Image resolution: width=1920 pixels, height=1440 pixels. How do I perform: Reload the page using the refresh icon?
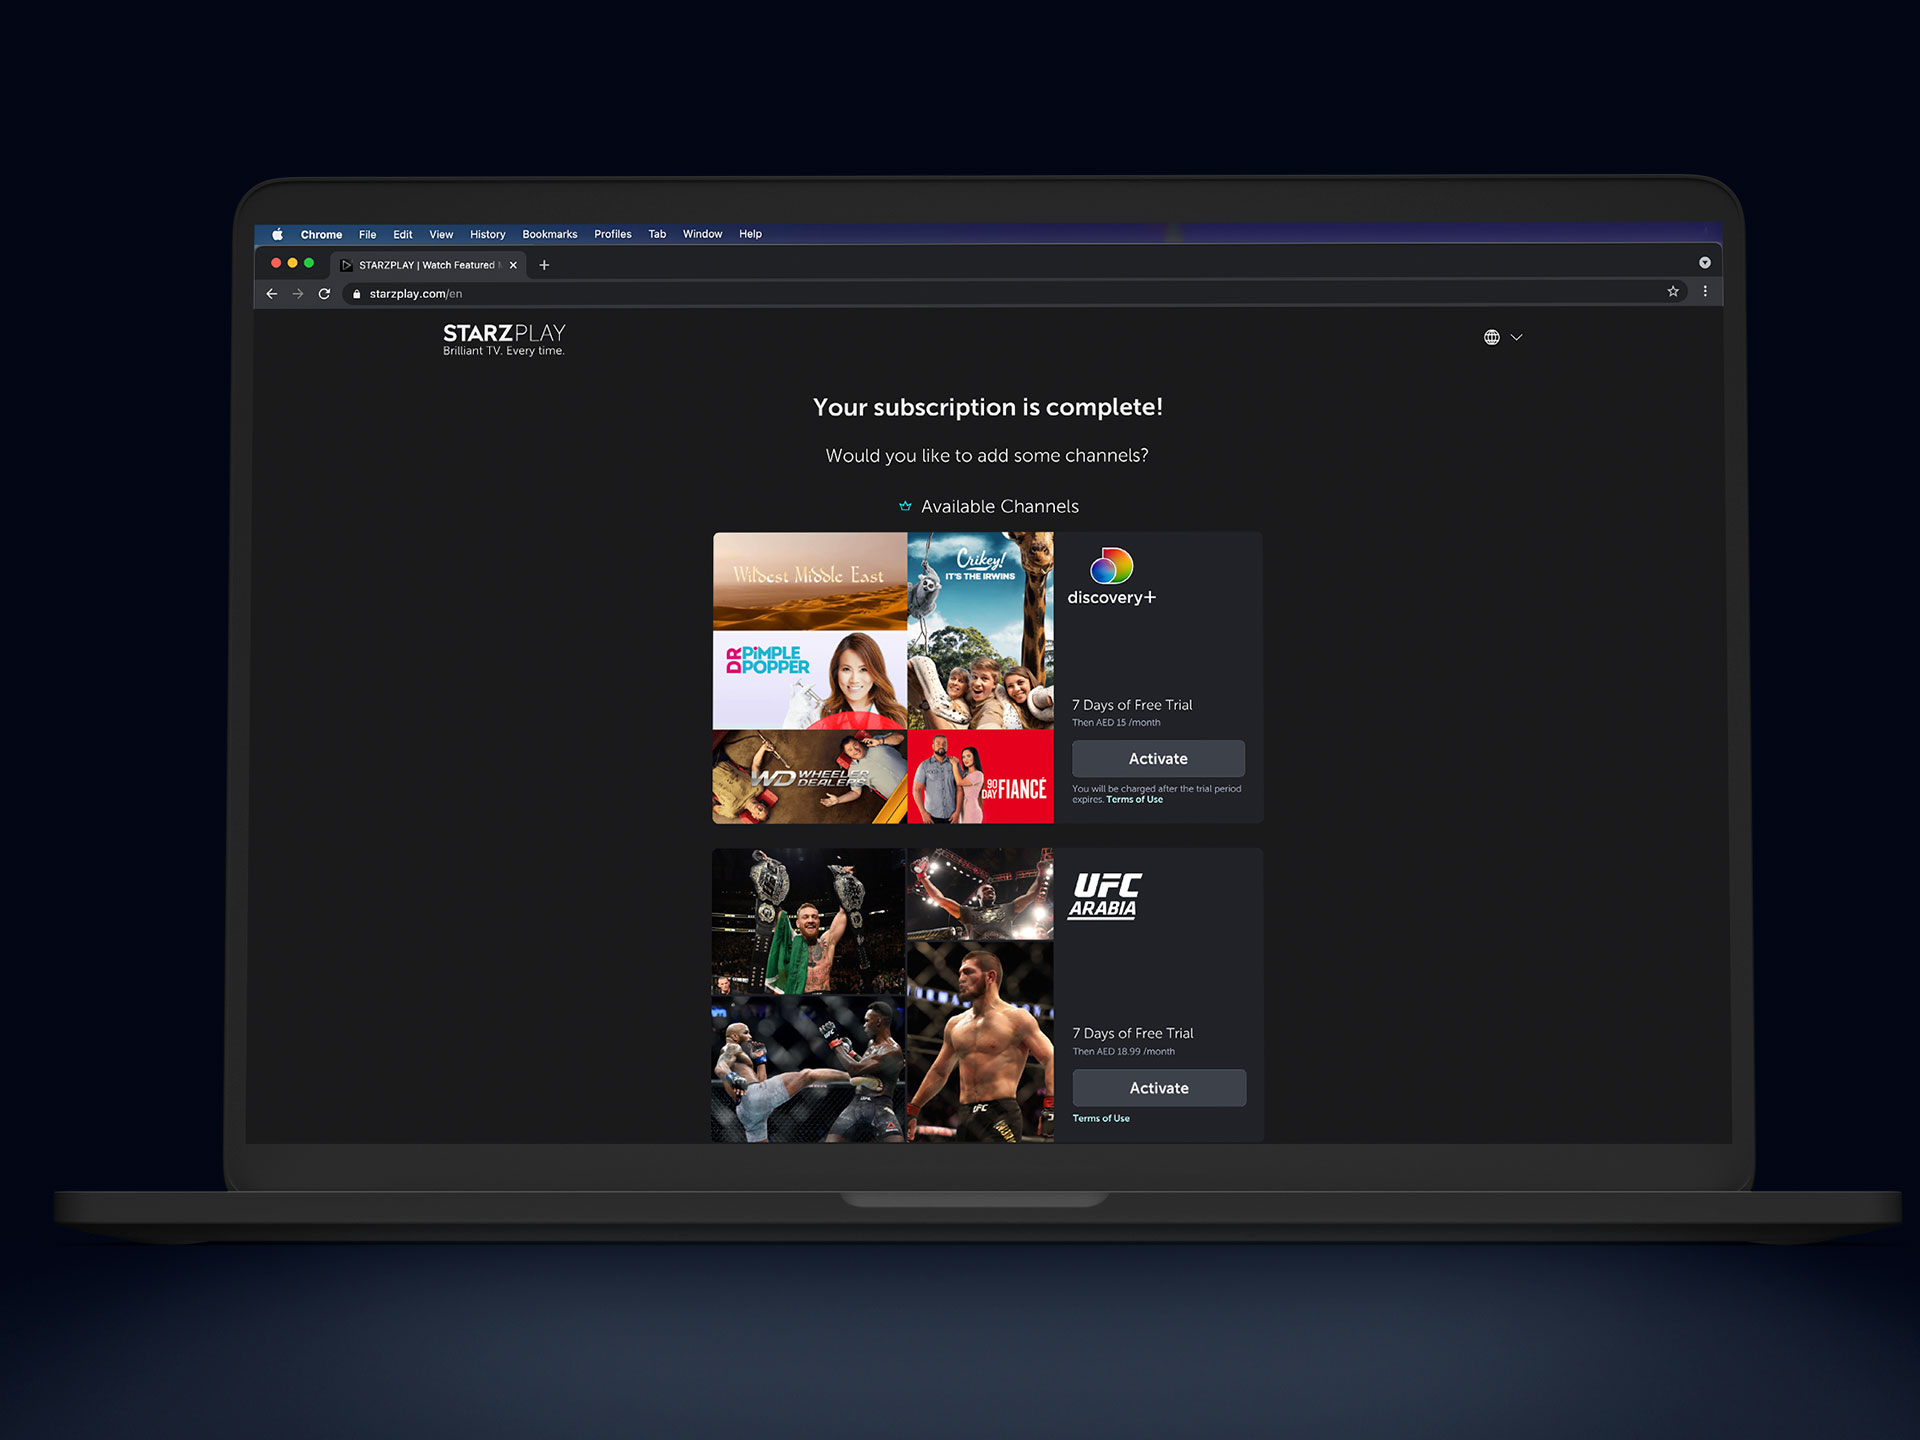tap(325, 293)
